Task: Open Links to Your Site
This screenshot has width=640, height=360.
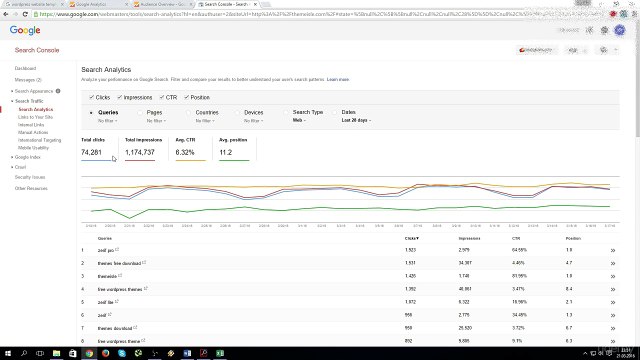Action: point(36,117)
